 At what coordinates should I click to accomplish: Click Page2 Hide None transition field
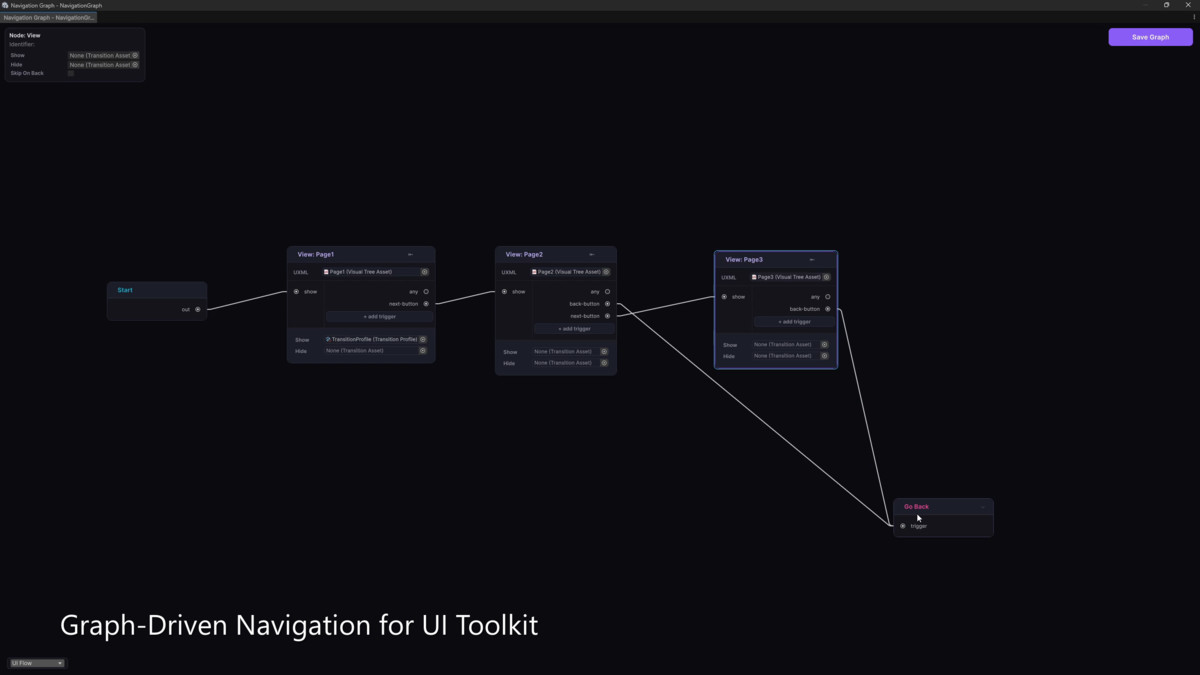point(570,363)
